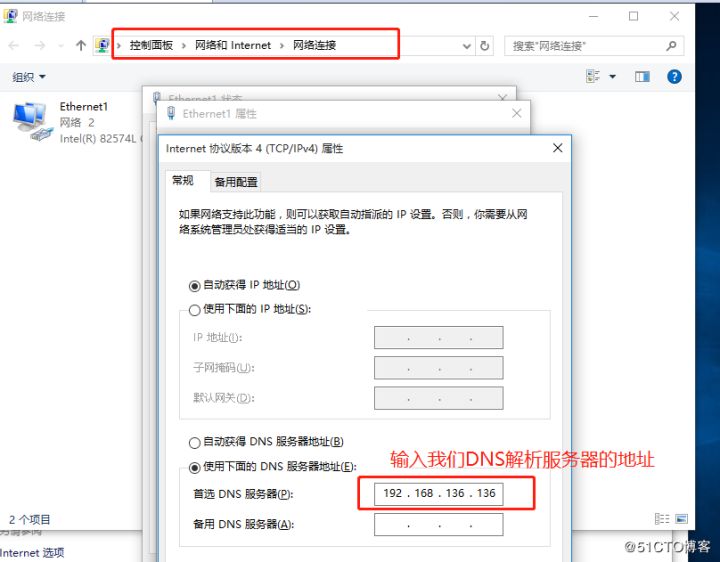720x562 pixels.
Task: Select the 常规 tab
Action: pyautogui.click(x=183, y=181)
